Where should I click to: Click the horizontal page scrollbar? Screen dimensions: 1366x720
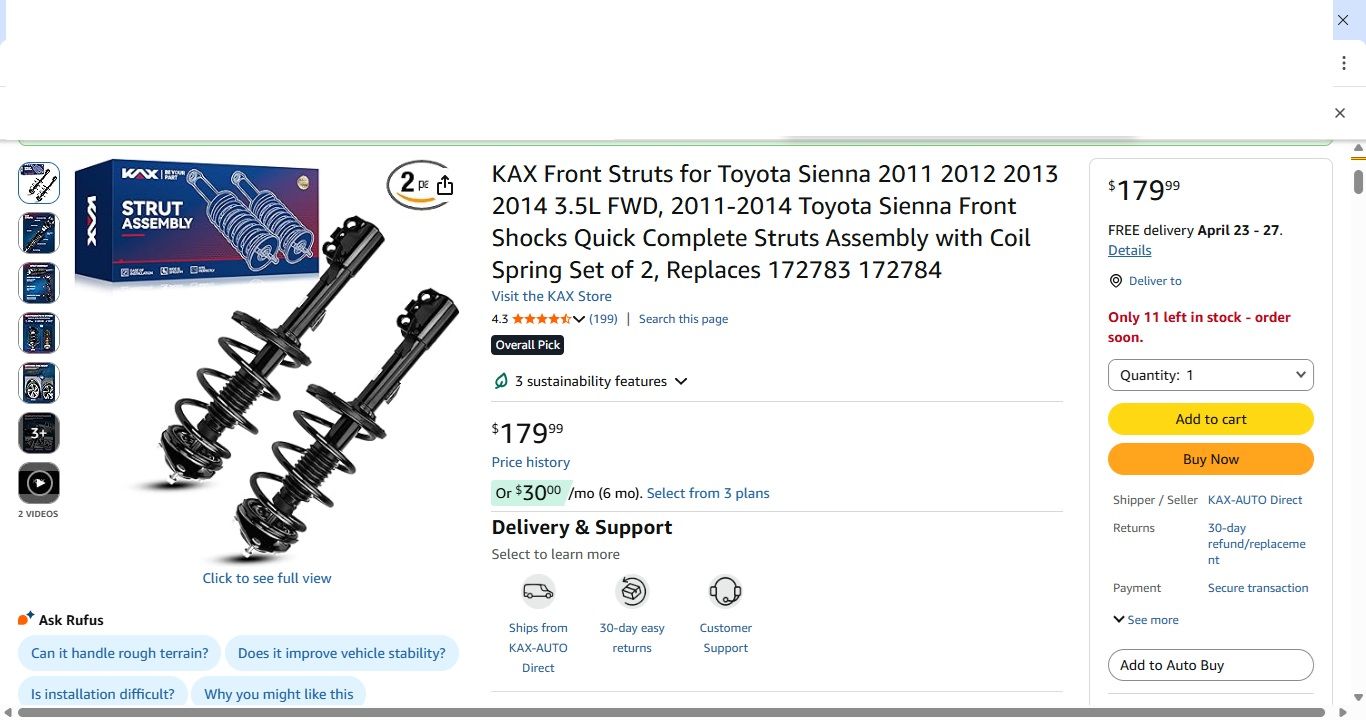[670, 712]
